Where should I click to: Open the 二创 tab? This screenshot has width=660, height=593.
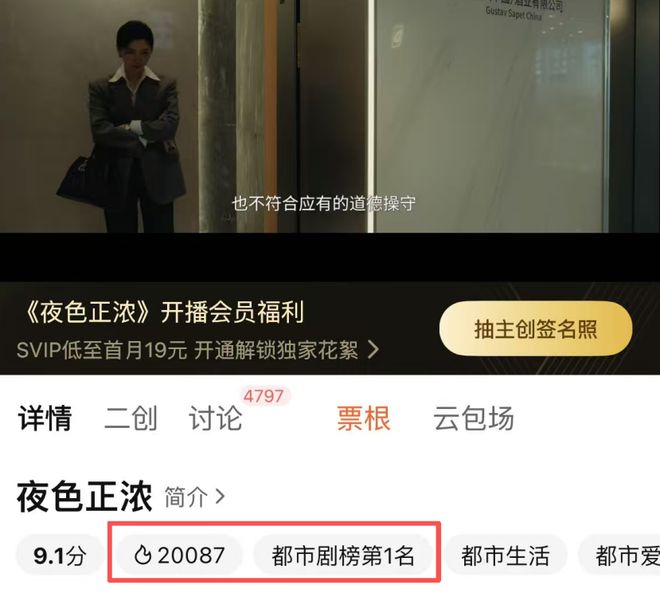(131, 418)
